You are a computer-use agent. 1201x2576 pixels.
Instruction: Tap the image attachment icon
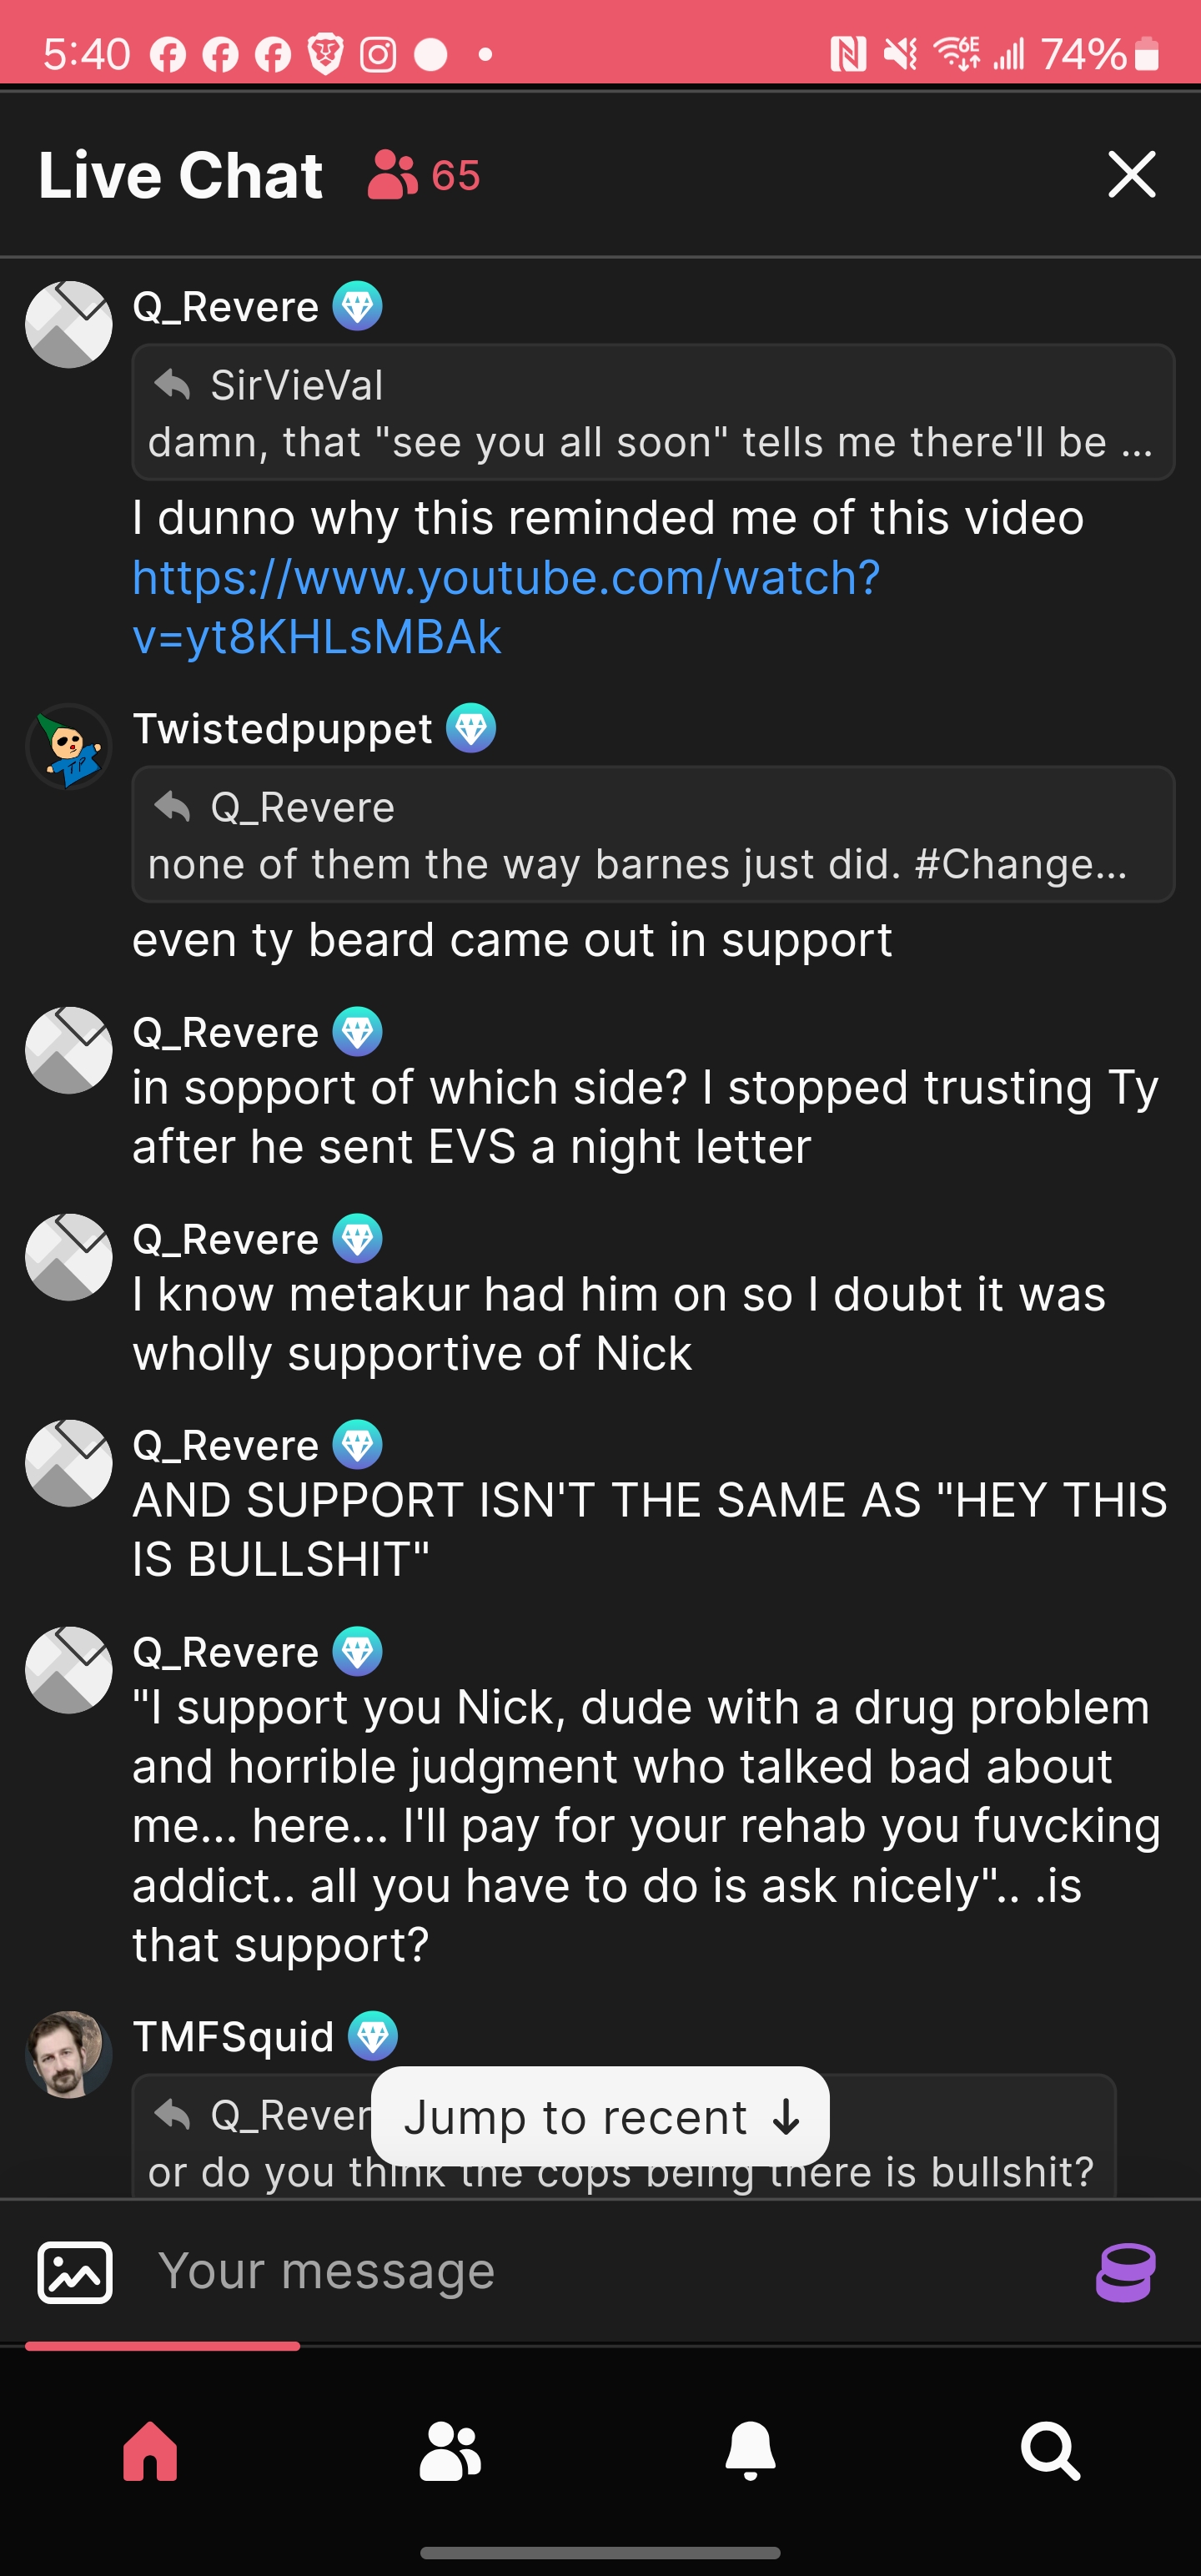[x=75, y=2272]
